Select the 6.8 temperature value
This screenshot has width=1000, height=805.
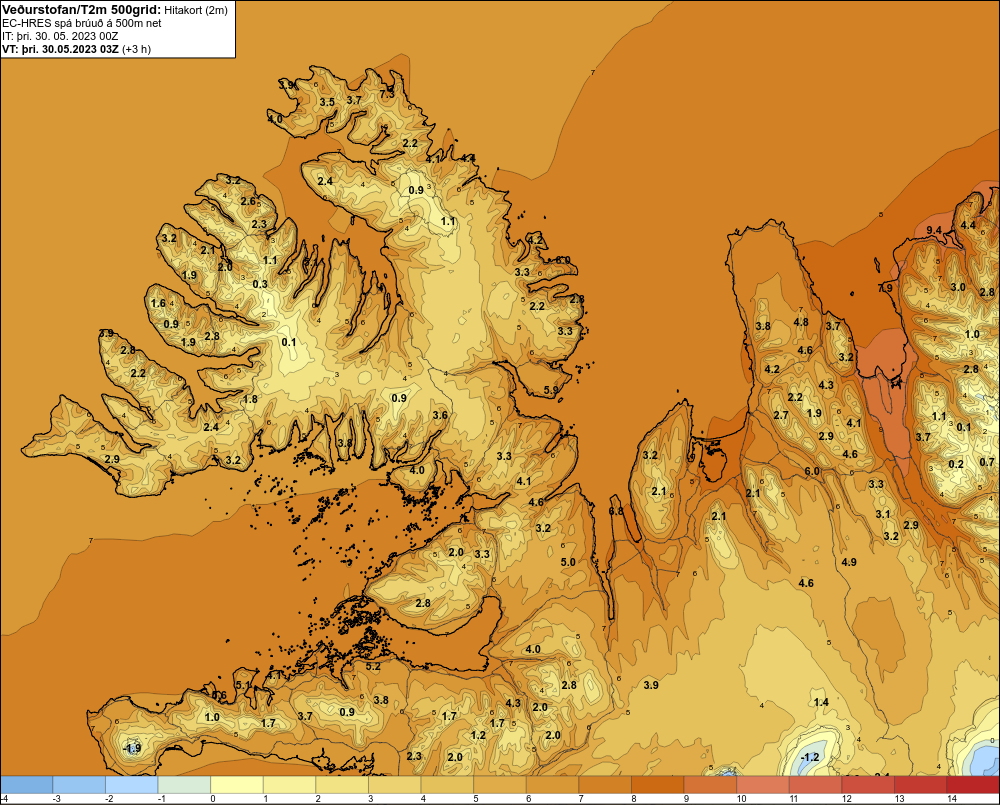(x=616, y=511)
